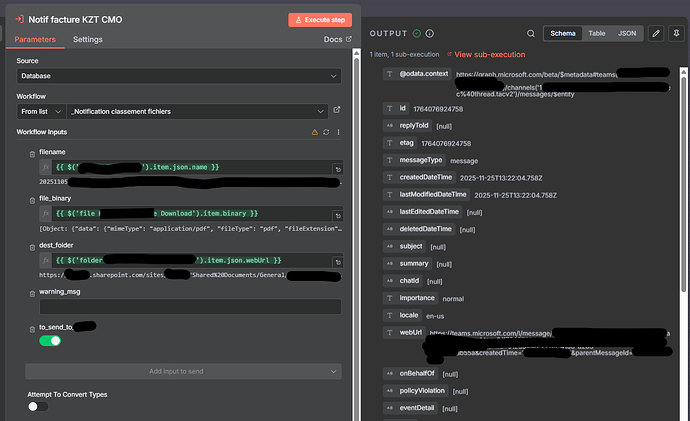Click the output success checkmark icon
The image size is (690, 421).
coord(417,33)
